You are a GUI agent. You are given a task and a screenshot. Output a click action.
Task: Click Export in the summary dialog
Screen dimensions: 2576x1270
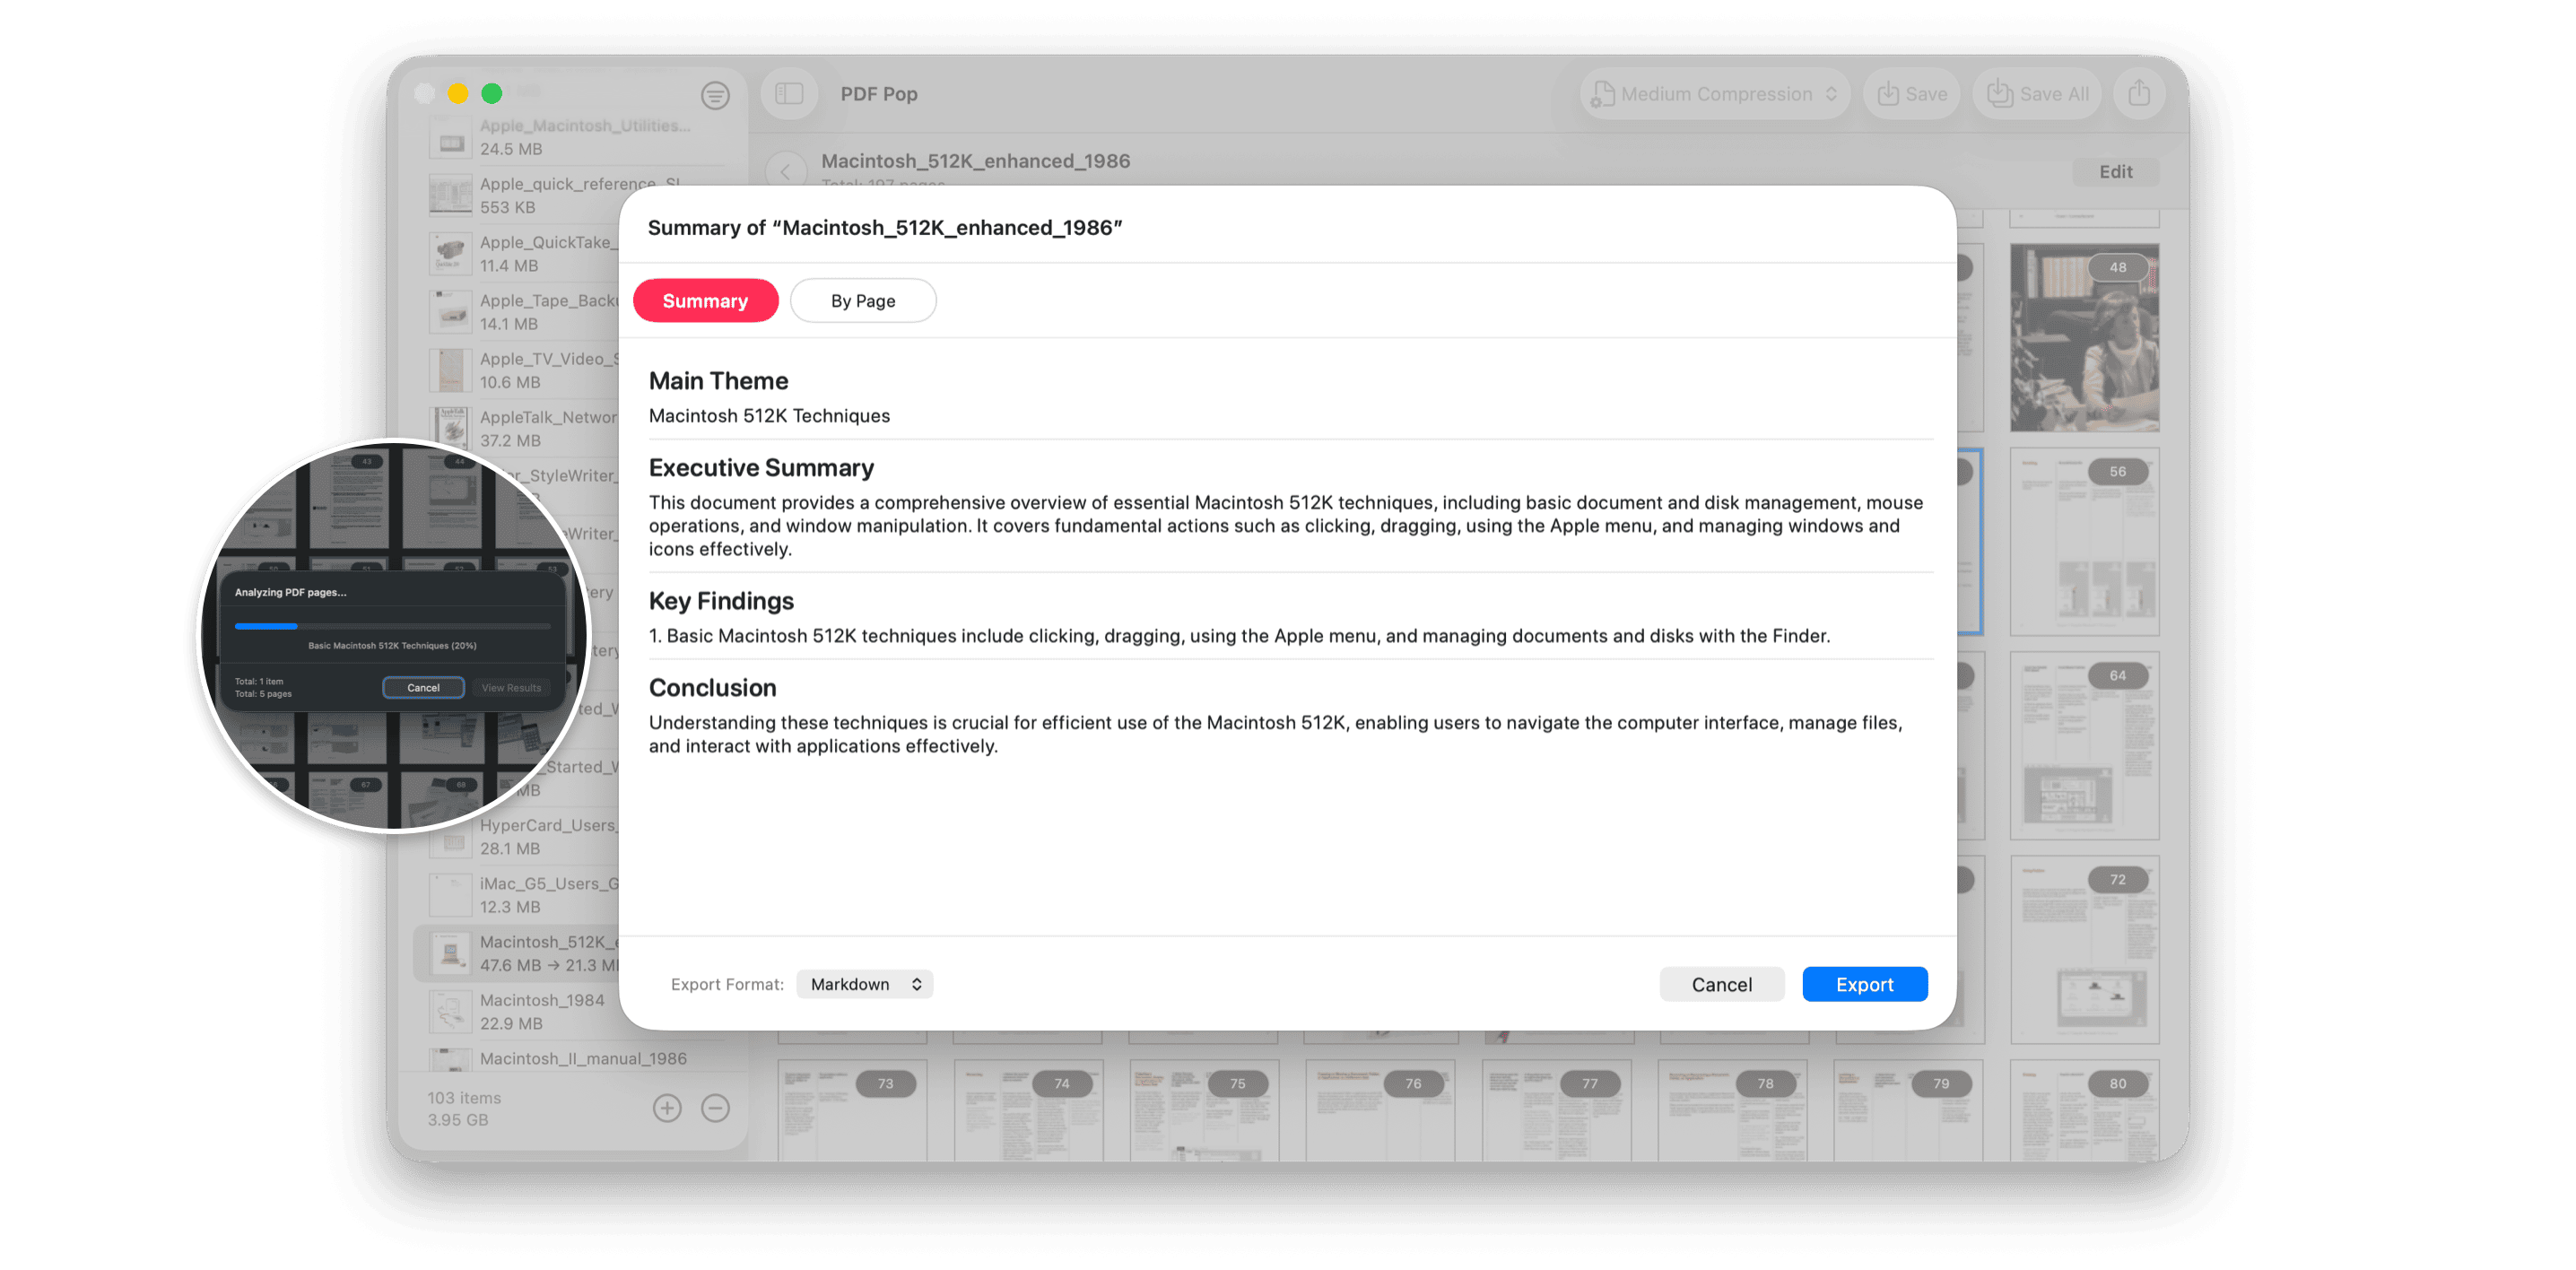coord(1864,984)
